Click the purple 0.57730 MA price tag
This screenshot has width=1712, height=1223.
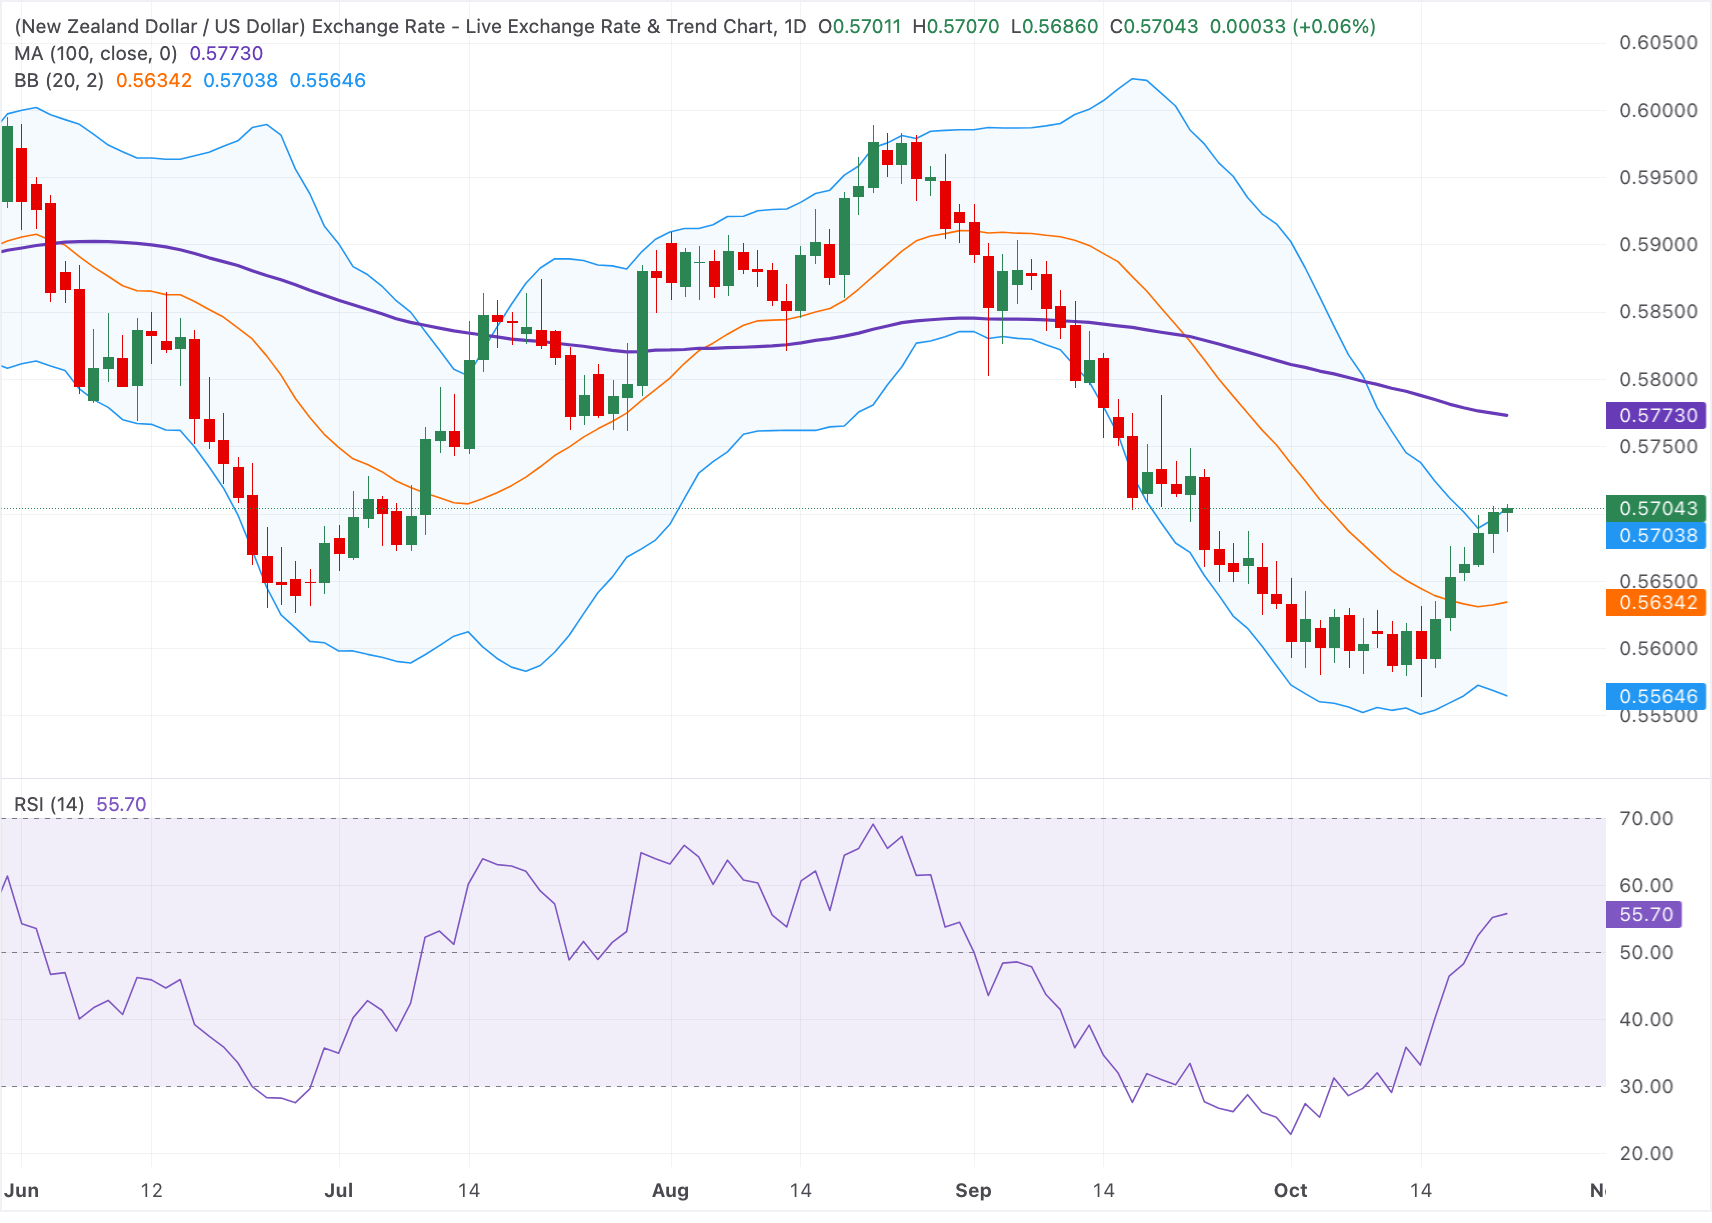coord(1656,415)
